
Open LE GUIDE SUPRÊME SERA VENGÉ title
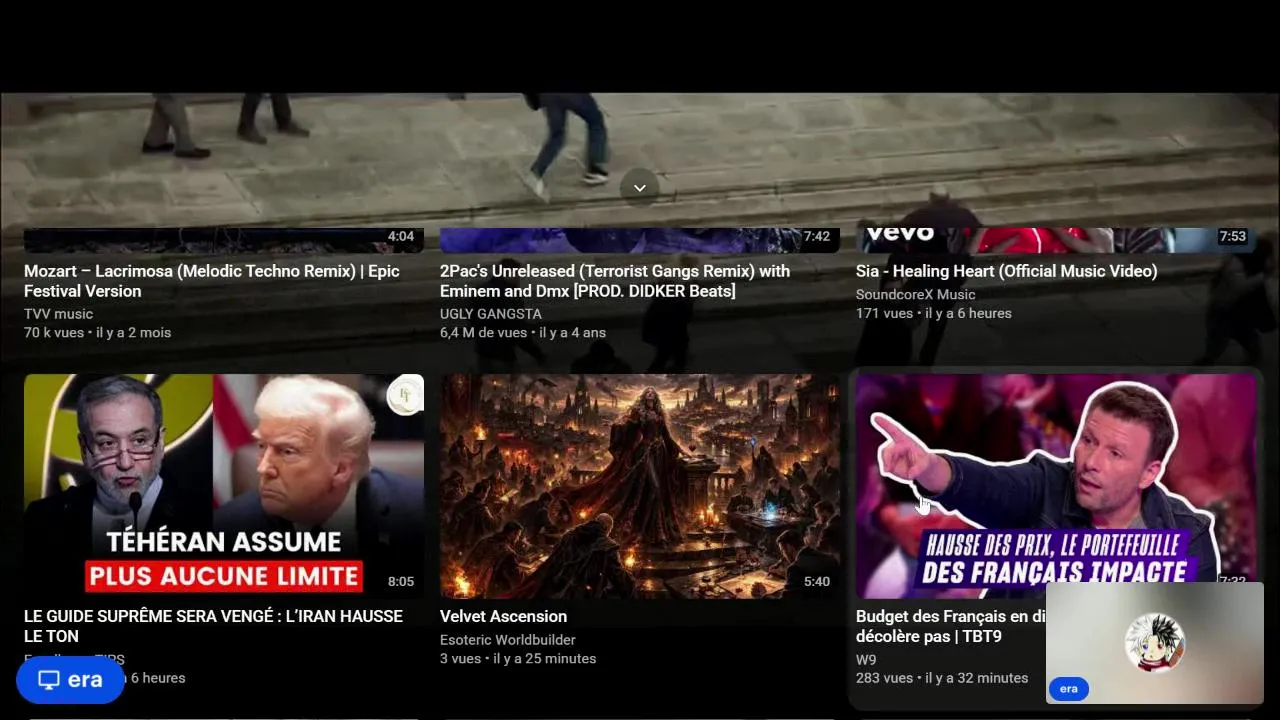213,626
